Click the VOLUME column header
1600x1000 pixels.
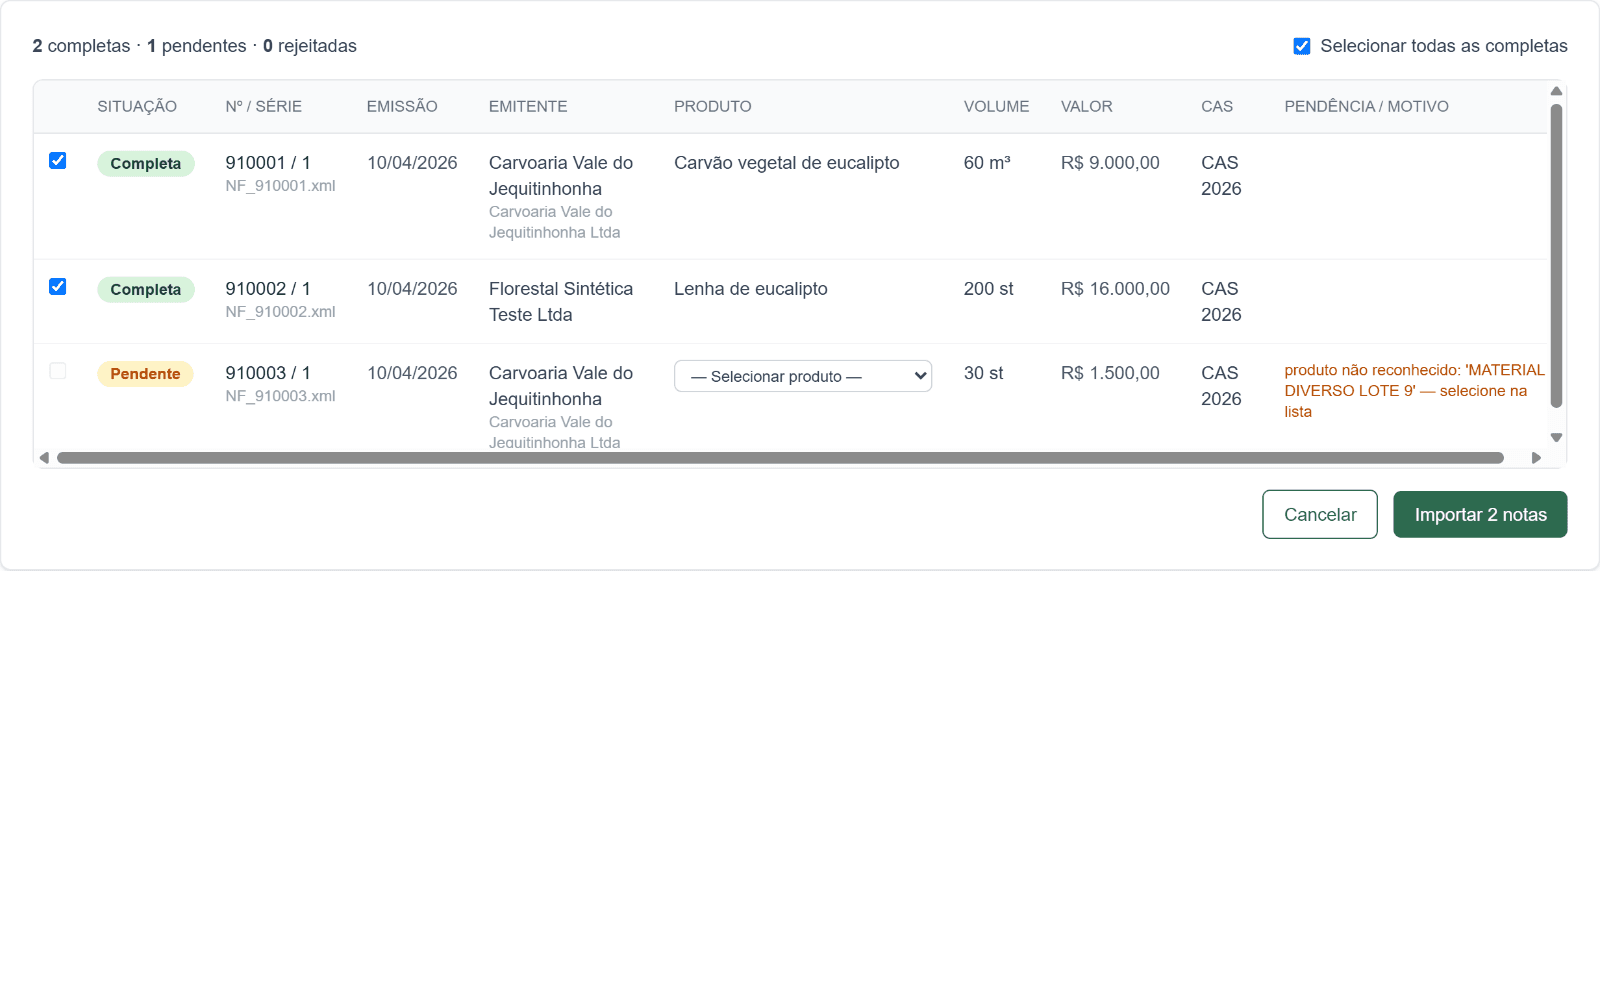(996, 106)
